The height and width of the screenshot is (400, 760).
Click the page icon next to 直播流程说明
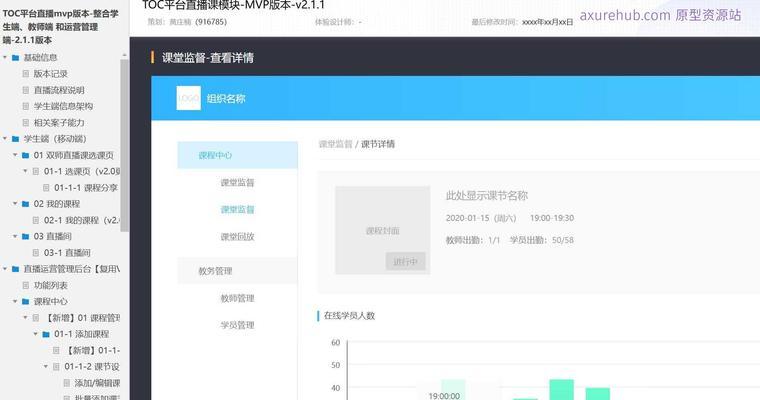pos(26,90)
